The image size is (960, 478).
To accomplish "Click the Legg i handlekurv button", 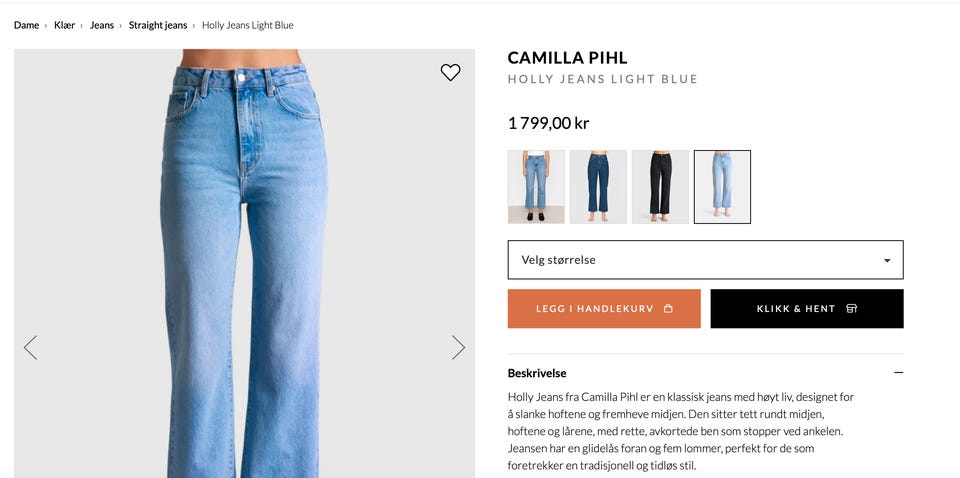I will tap(604, 308).
